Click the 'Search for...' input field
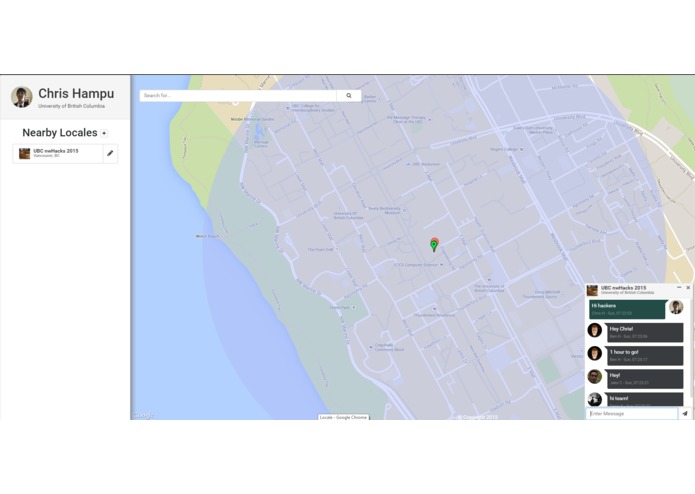This screenshot has height=494, width=695. tap(238, 96)
